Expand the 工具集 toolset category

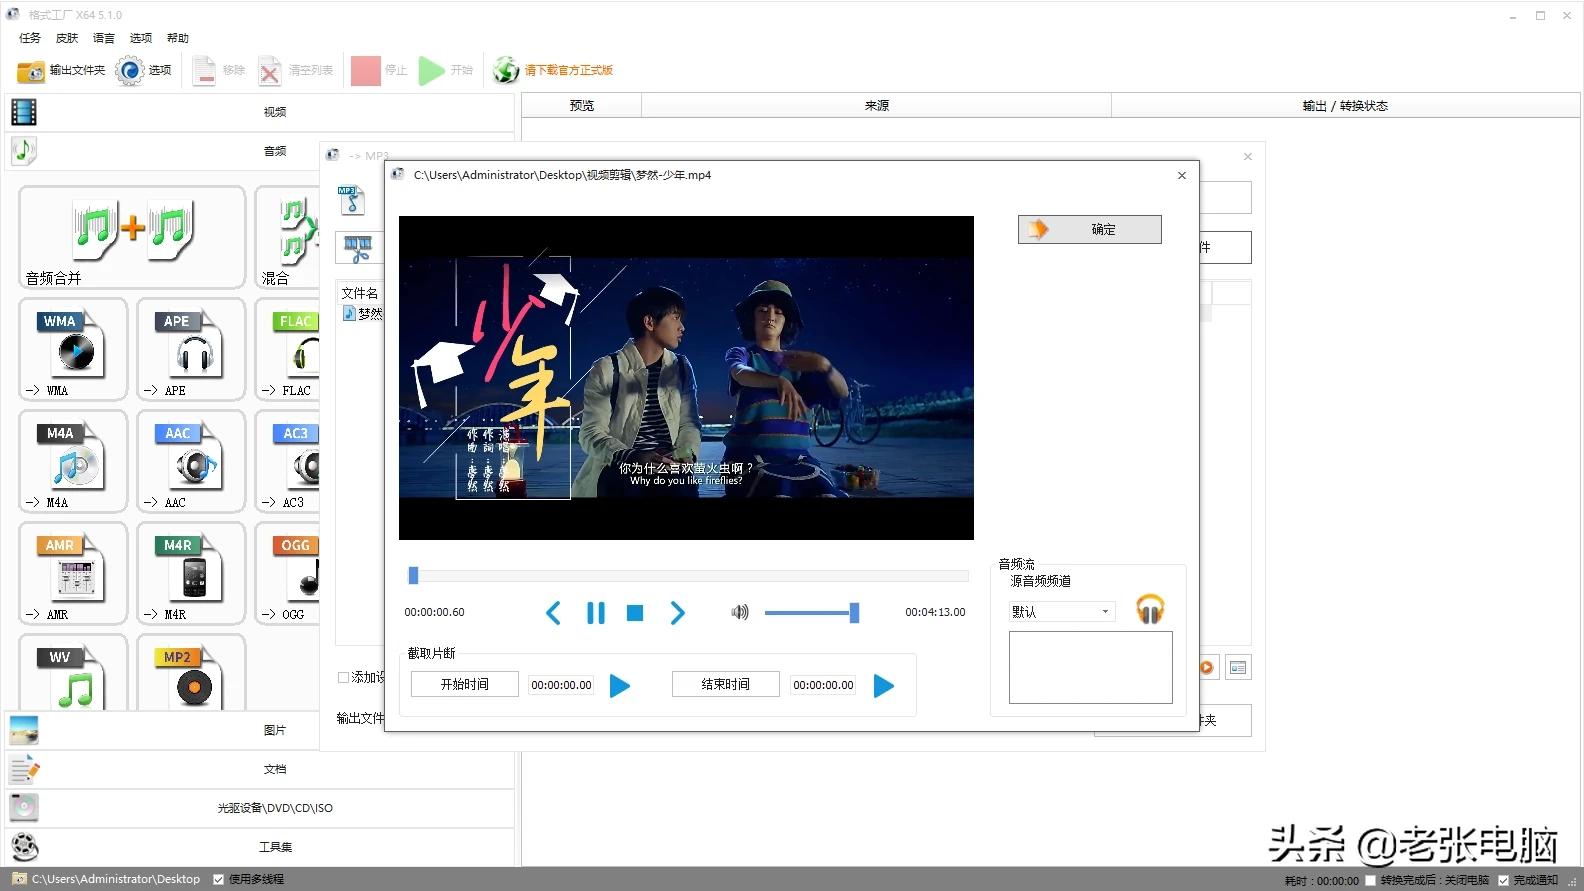[260, 847]
